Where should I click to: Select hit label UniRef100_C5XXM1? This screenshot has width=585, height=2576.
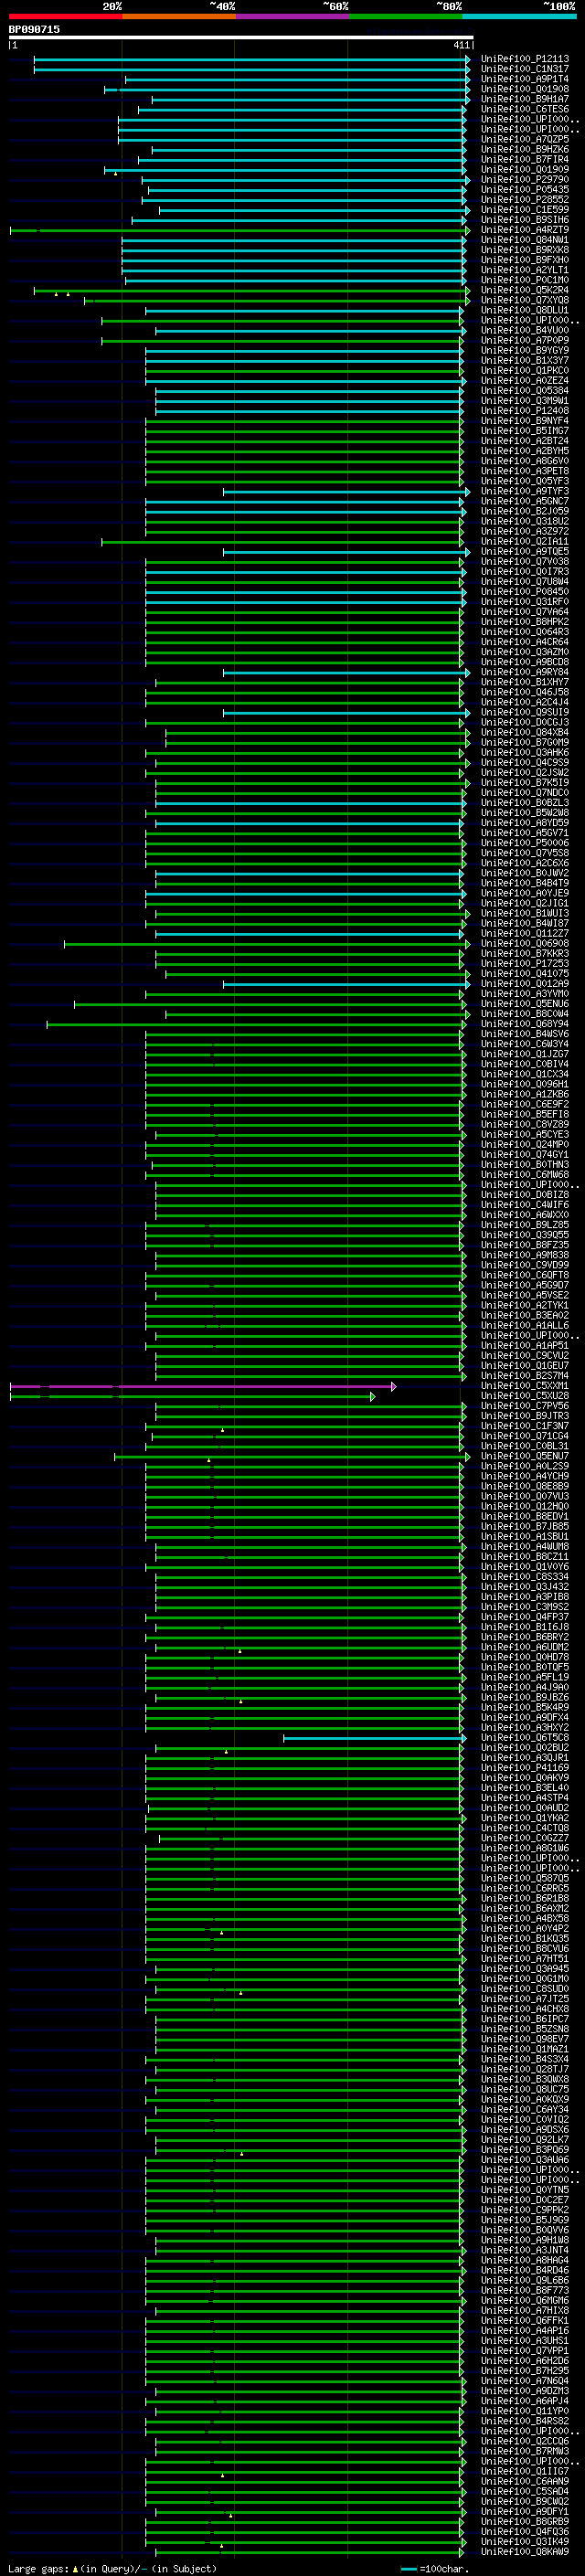coord(524,1386)
